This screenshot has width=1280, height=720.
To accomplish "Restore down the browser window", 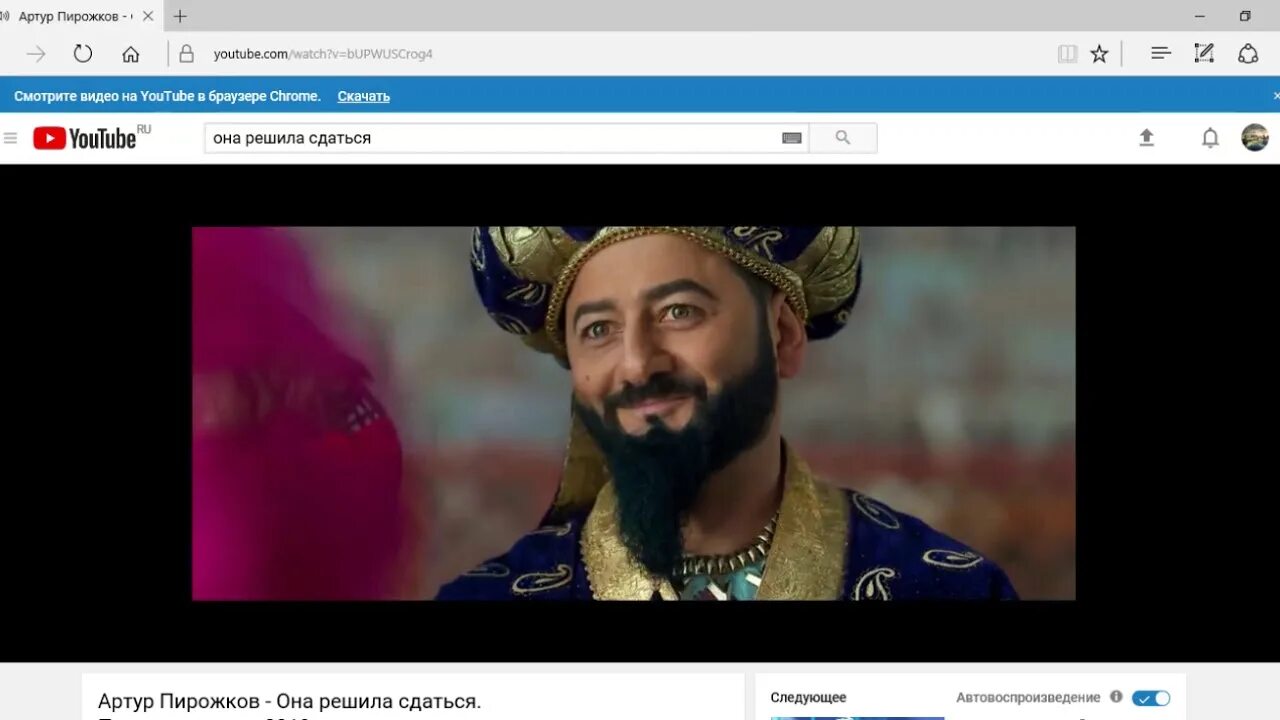I will (x=1245, y=16).
